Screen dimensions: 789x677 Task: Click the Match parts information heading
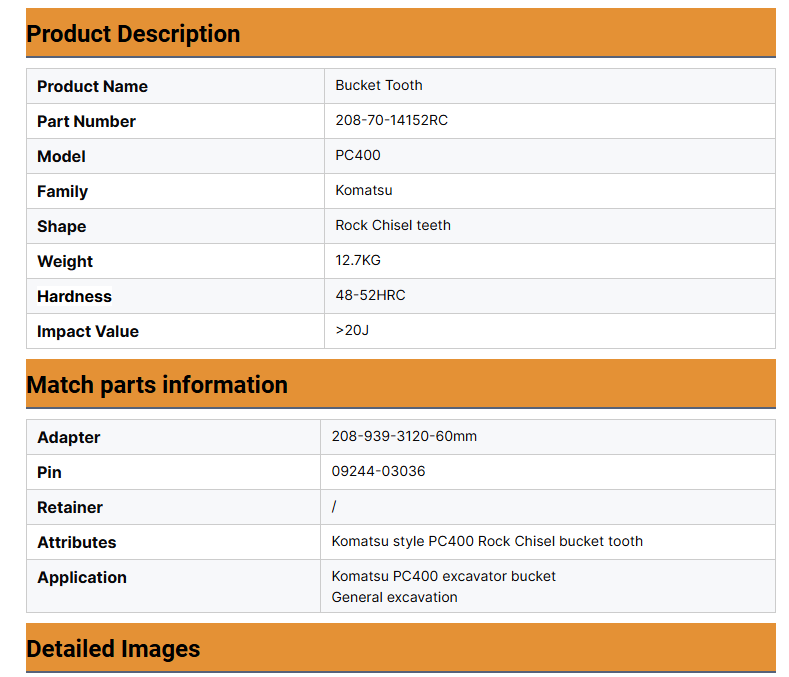click(157, 385)
